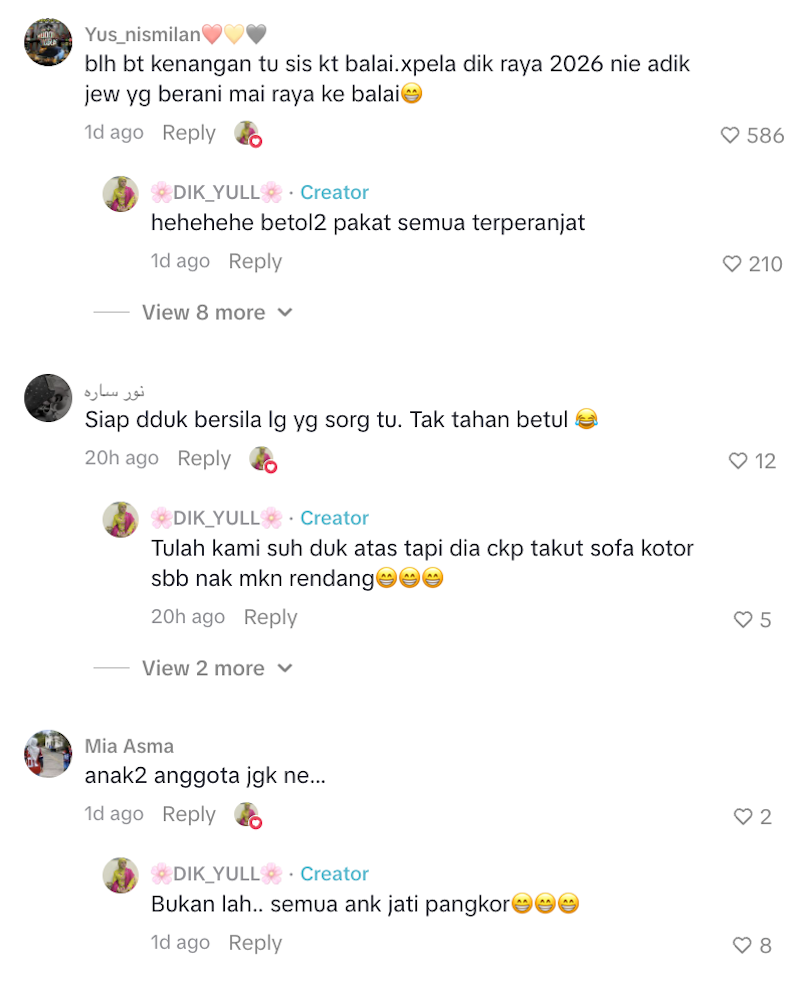Reply to Mia Asma's comment
Screen dimensions: 800x981
pos(188,815)
